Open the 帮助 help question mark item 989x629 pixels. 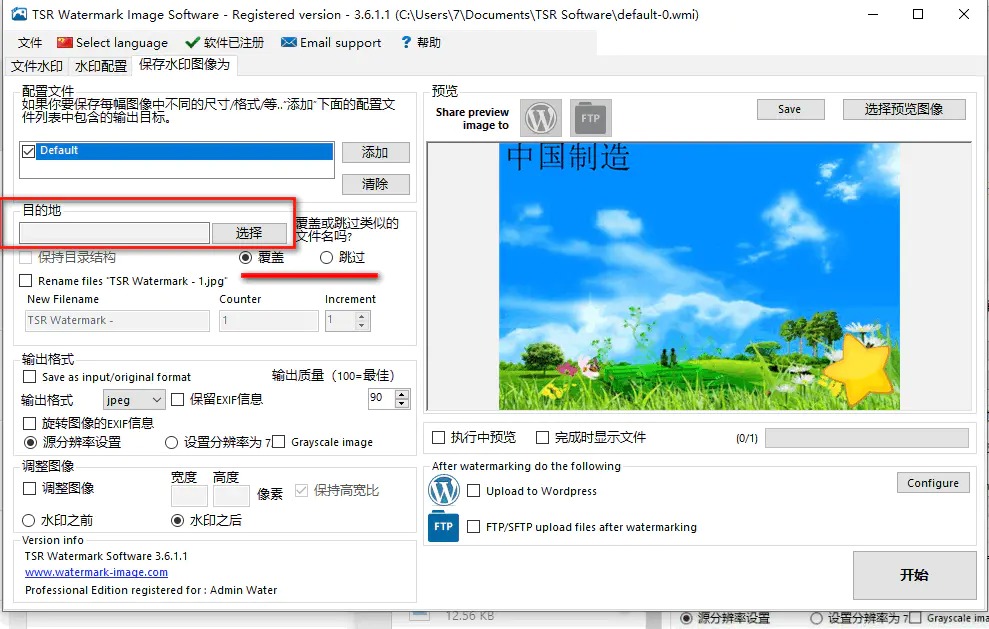click(x=420, y=43)
